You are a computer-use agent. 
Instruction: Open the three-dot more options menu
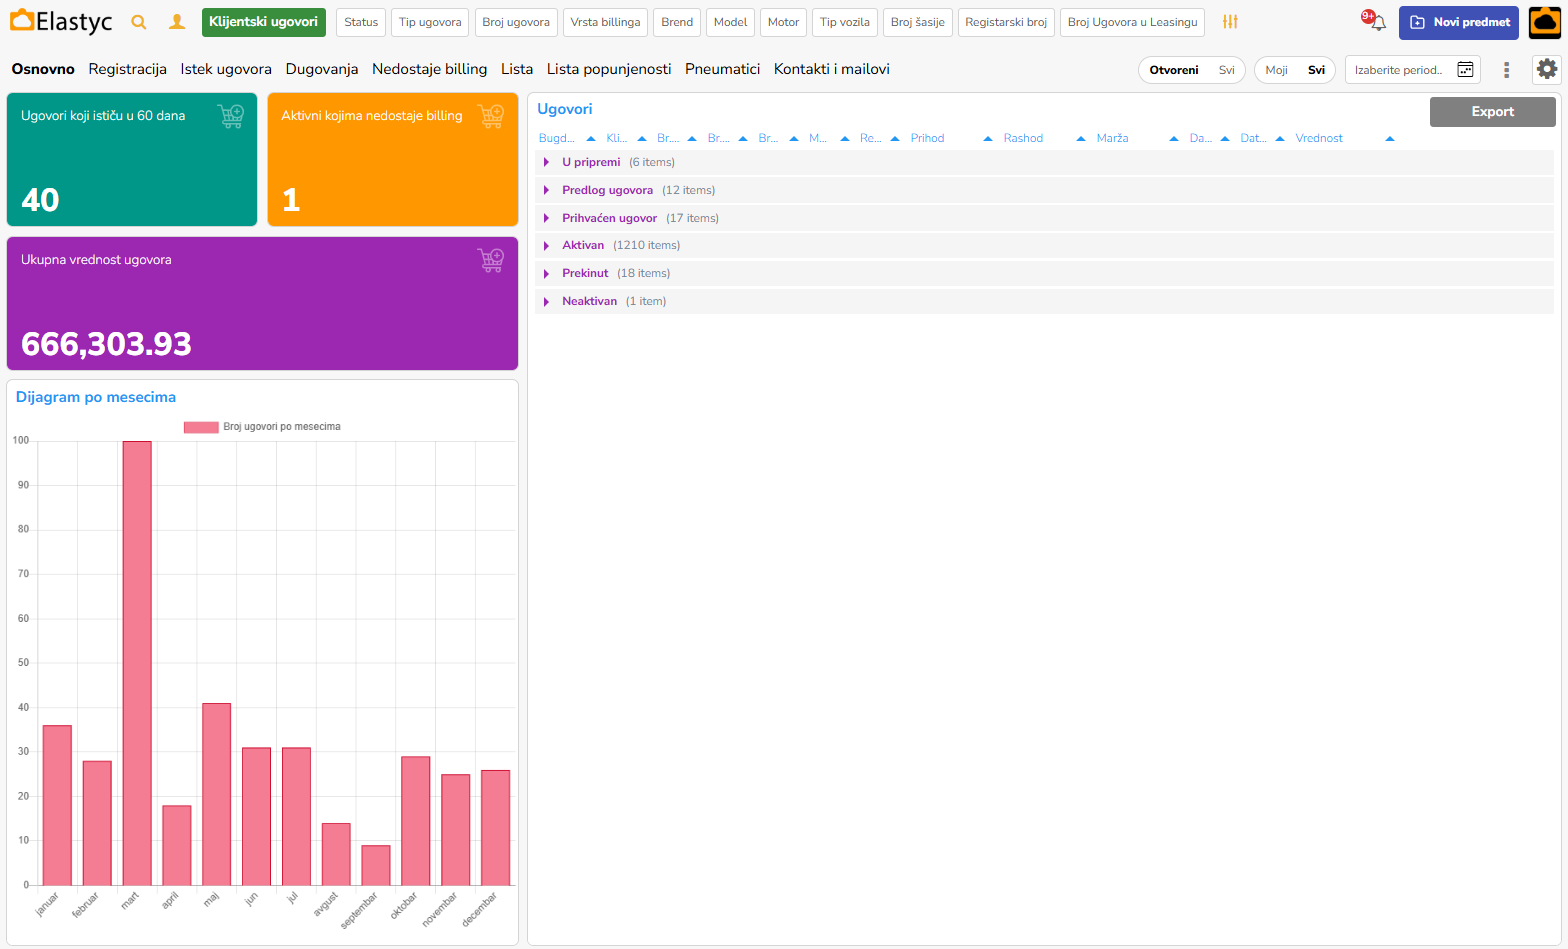coord(1506,70)
